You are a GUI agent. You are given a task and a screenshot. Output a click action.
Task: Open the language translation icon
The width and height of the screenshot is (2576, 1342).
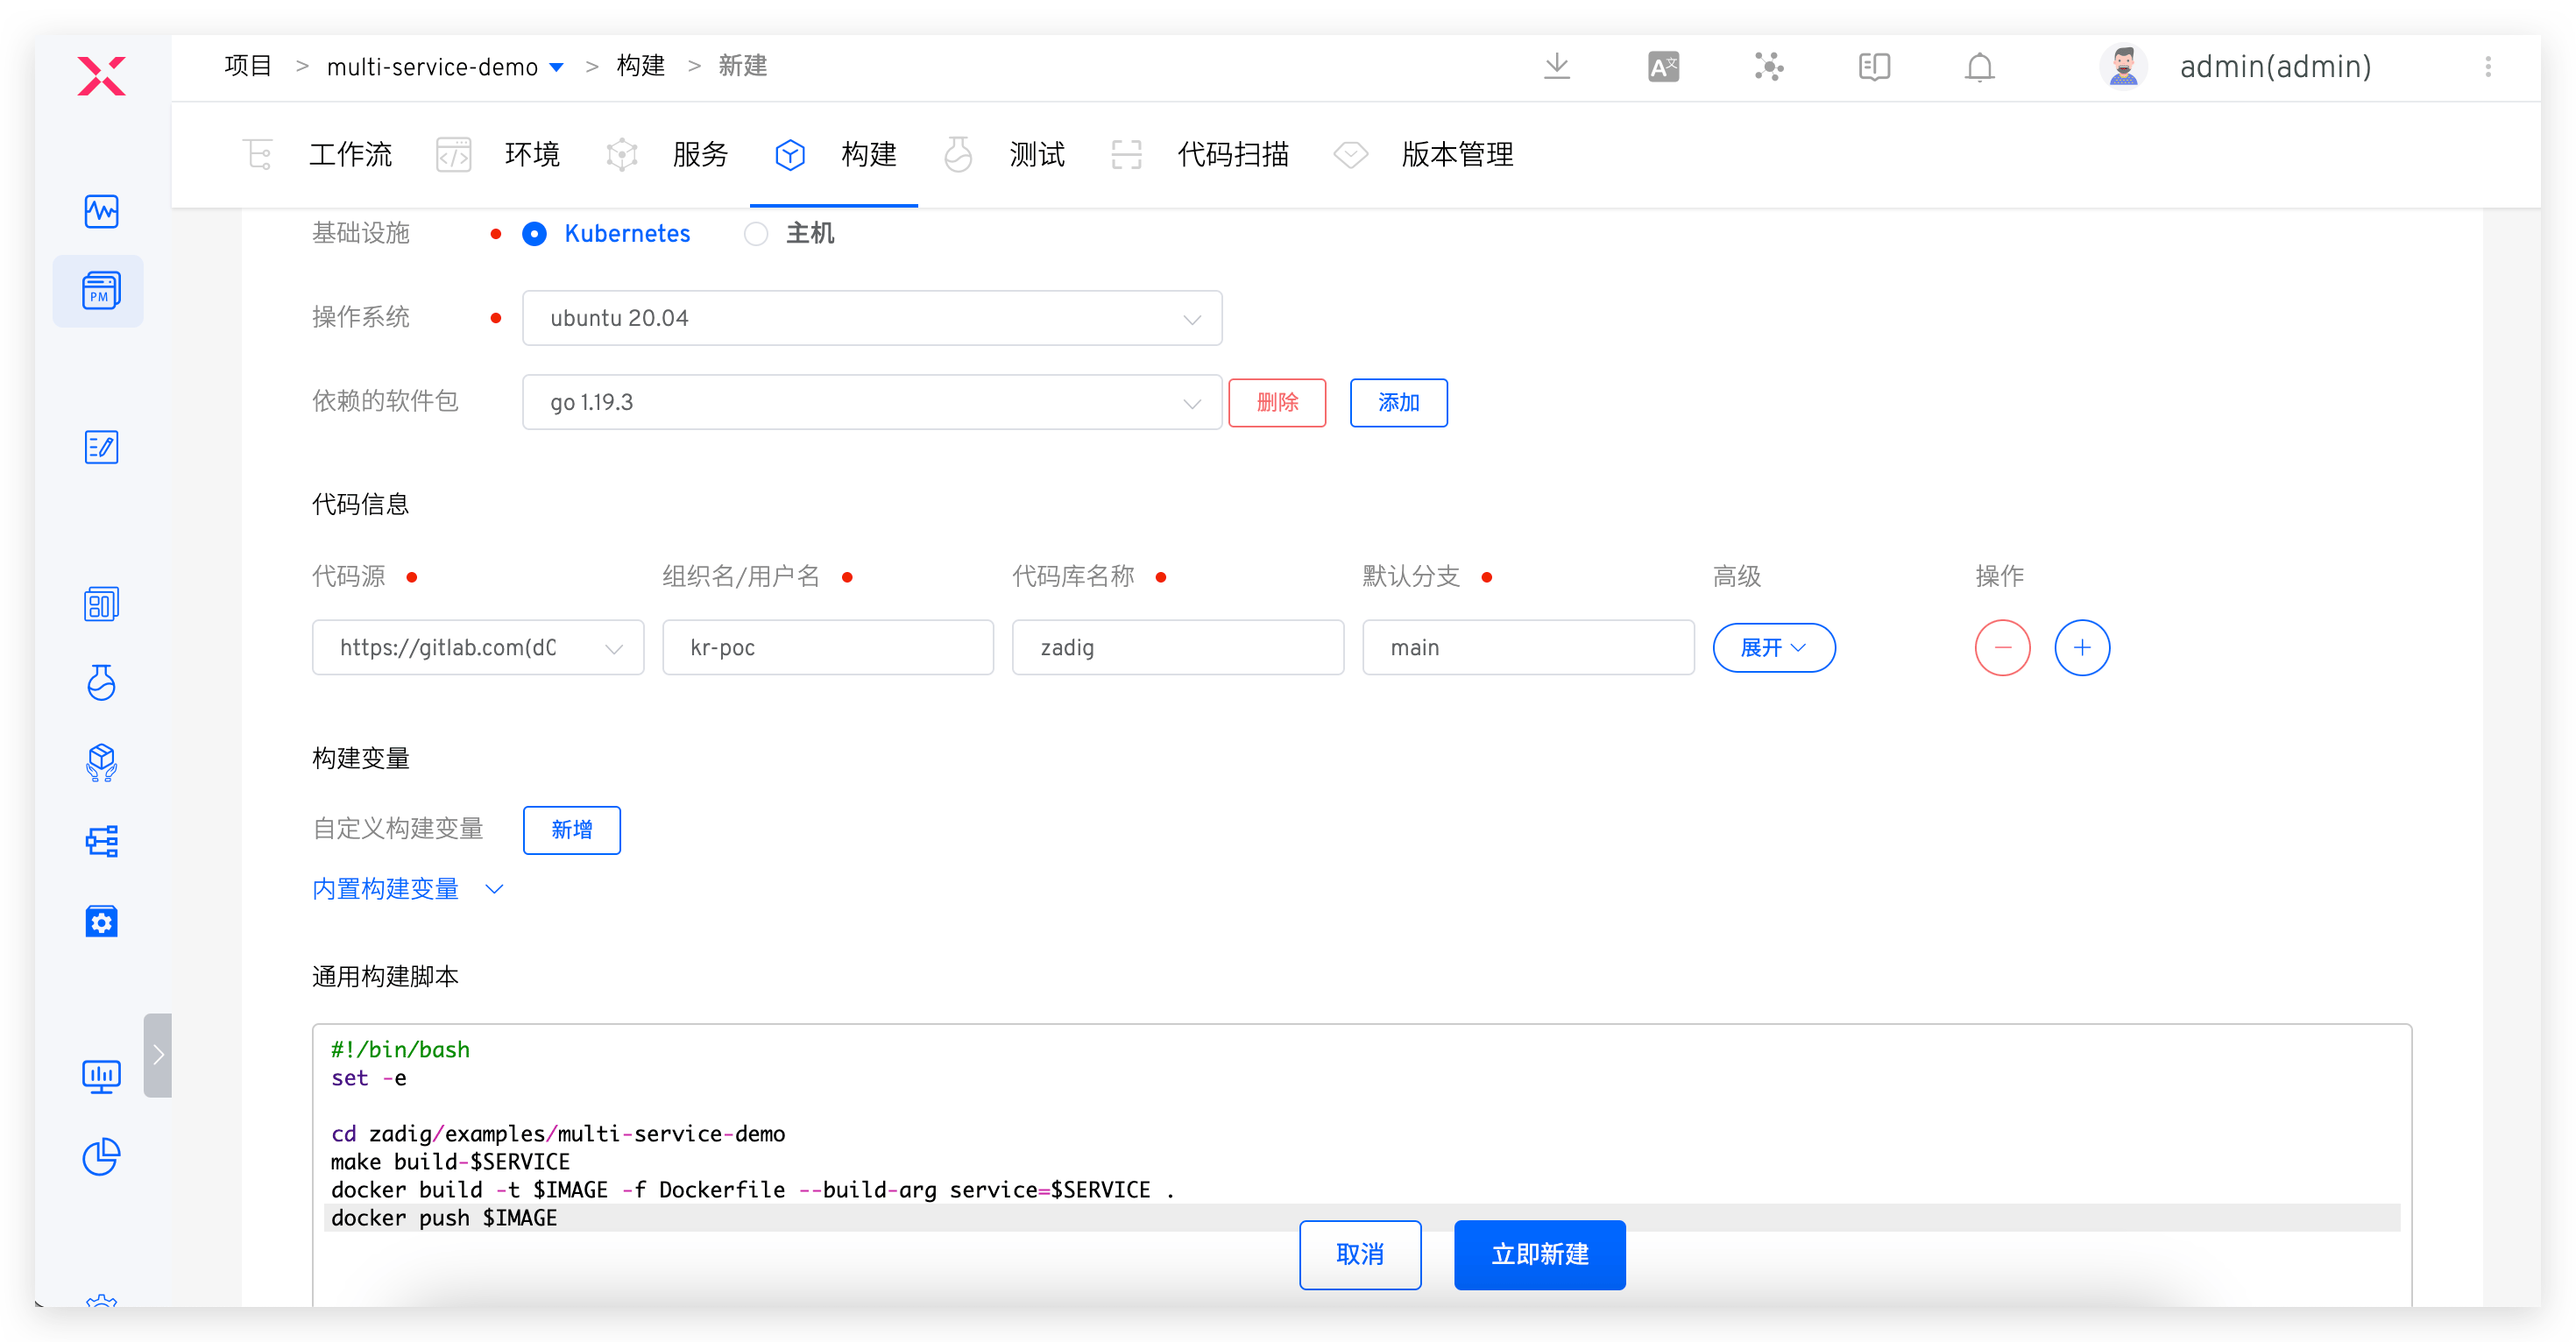click(1662, 67)
